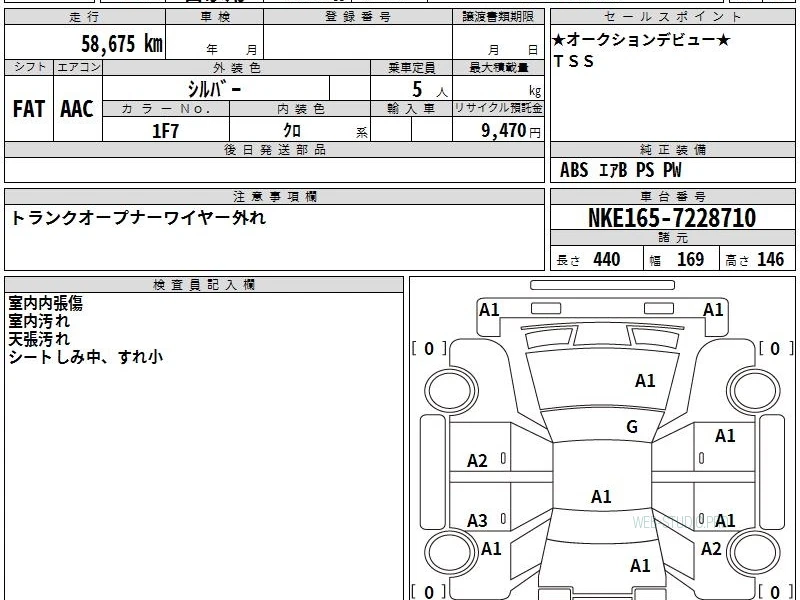
Task: Select the 検査員記入欄 header bar
Action: click(x=204, y=285)
